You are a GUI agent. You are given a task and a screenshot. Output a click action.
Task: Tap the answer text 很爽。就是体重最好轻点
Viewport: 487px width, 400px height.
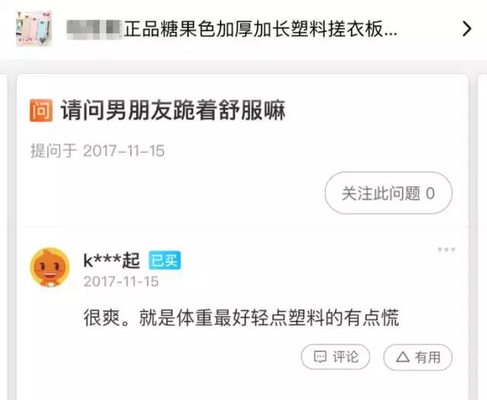point(185,318)
